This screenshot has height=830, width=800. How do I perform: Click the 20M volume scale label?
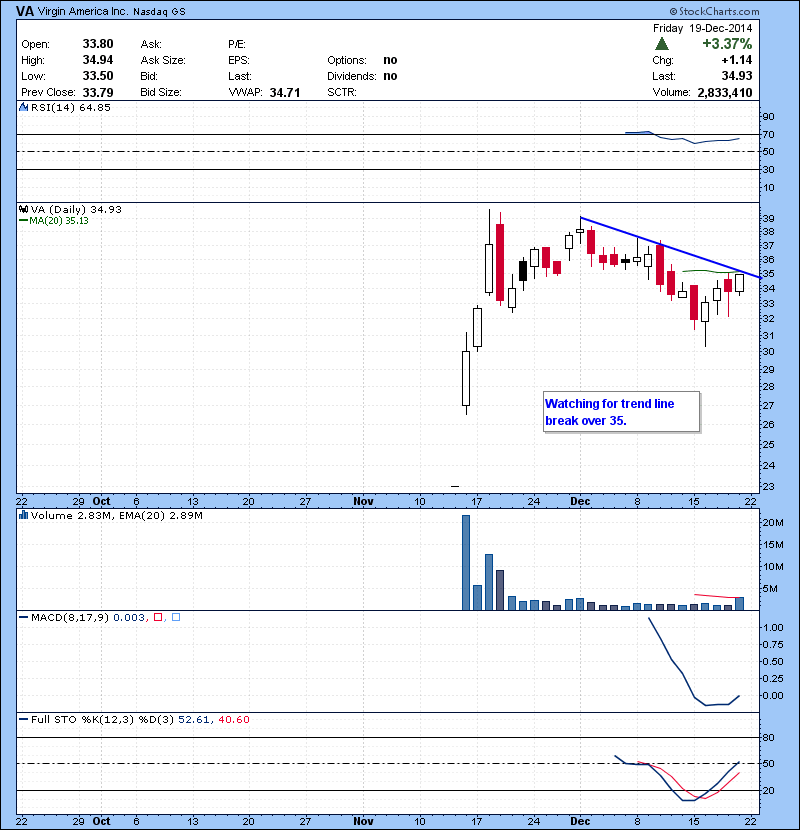(773, 522)
